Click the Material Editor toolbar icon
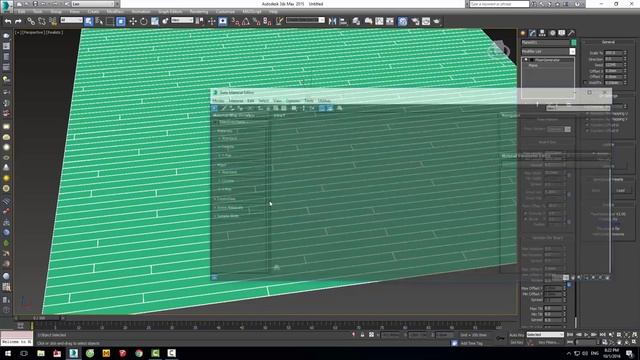 (403, 21)
